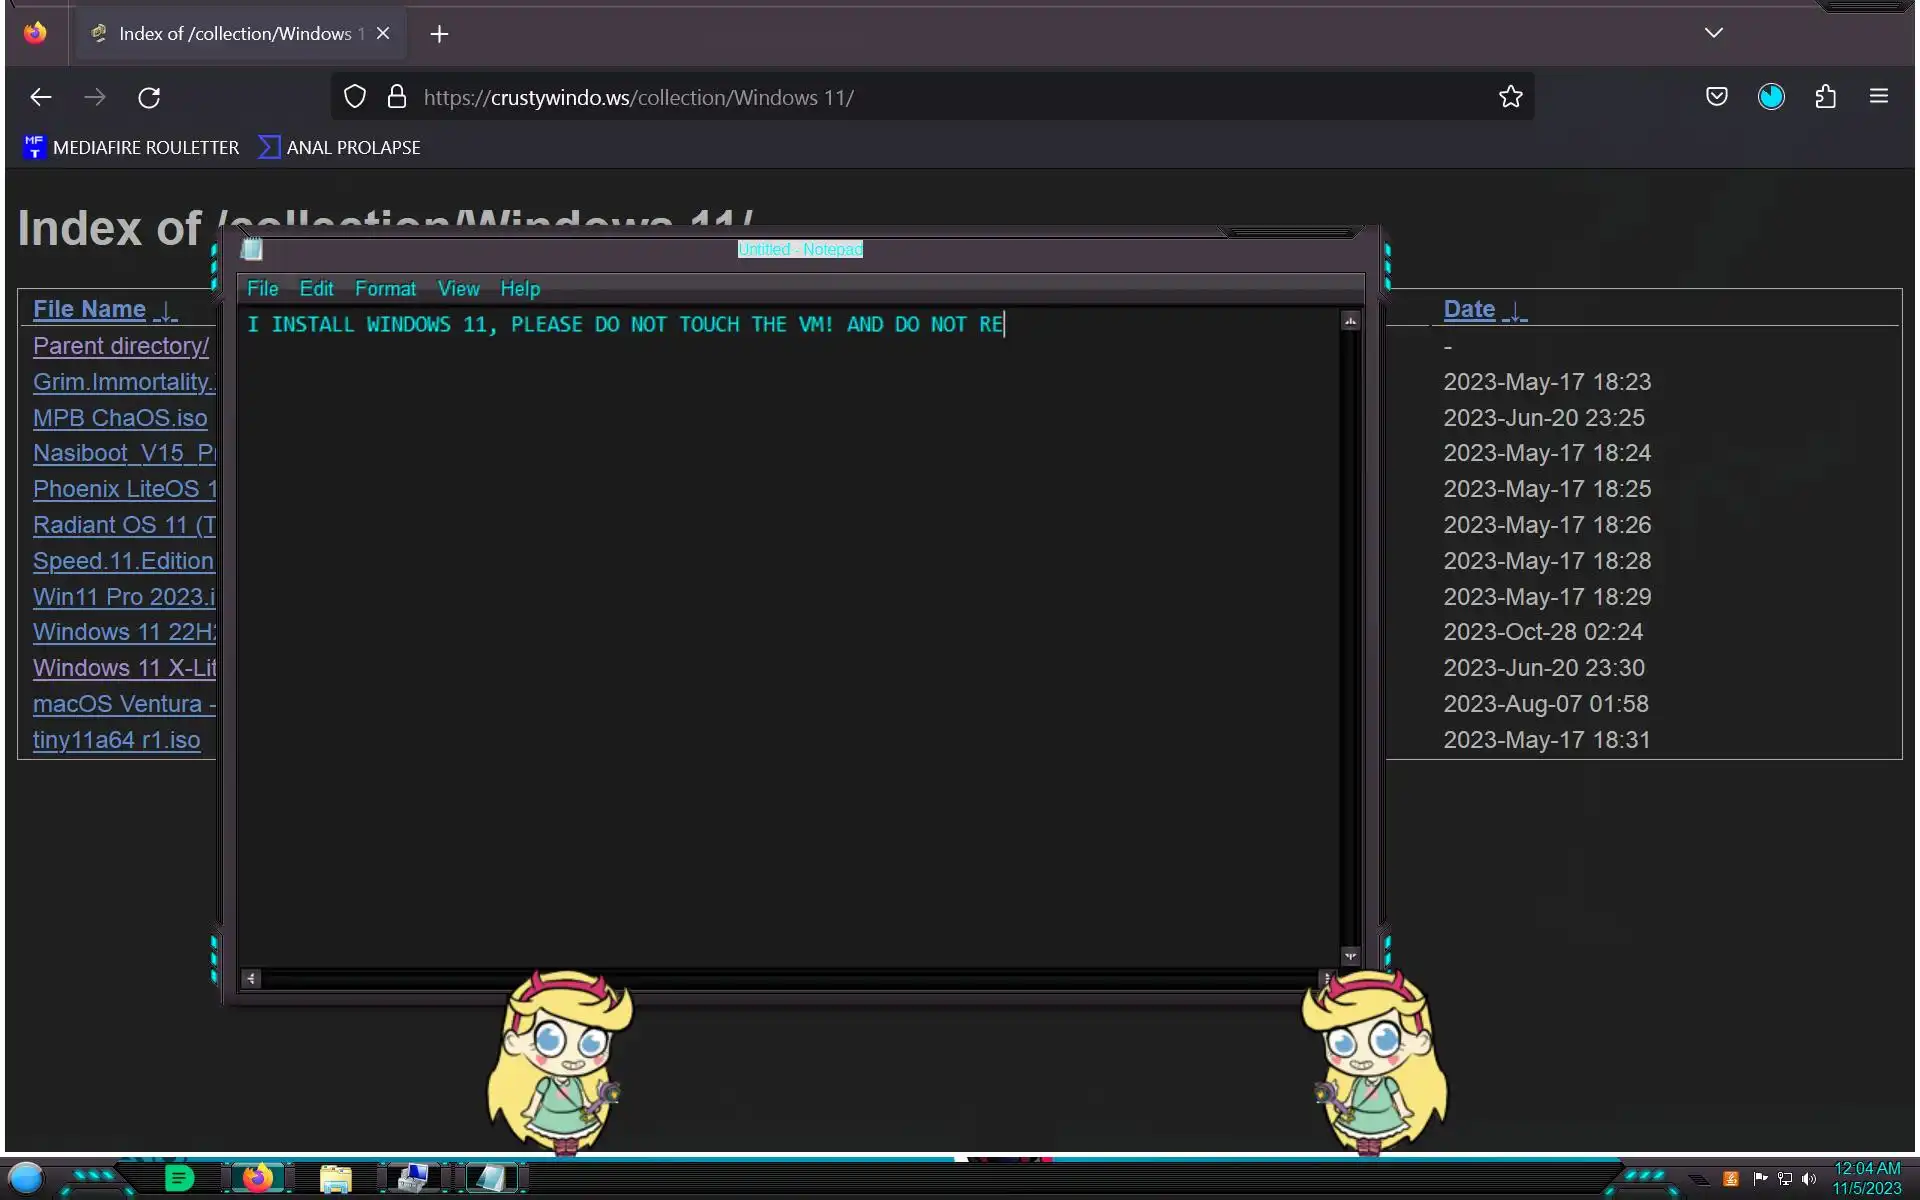
Task: Bookmark this page with the star icon
Action: coord(1510,97)
